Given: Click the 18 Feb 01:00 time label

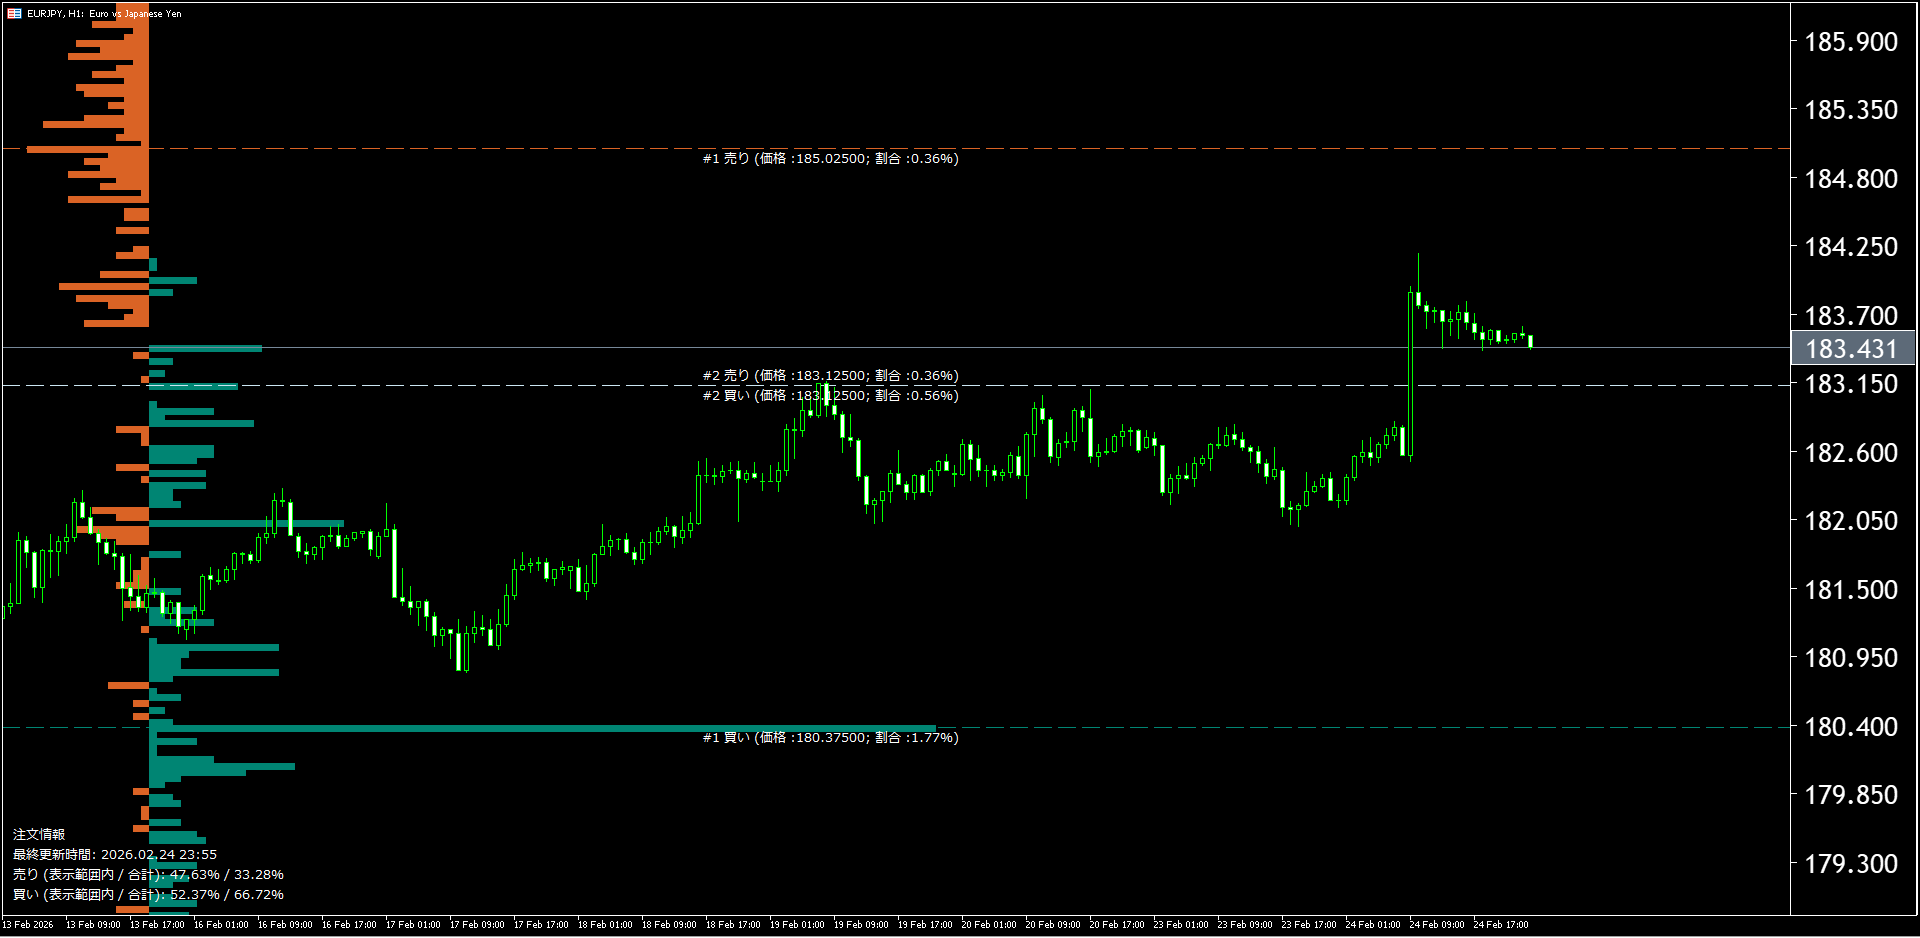Looking at the screenshot, I should click(x=605, y=925).
